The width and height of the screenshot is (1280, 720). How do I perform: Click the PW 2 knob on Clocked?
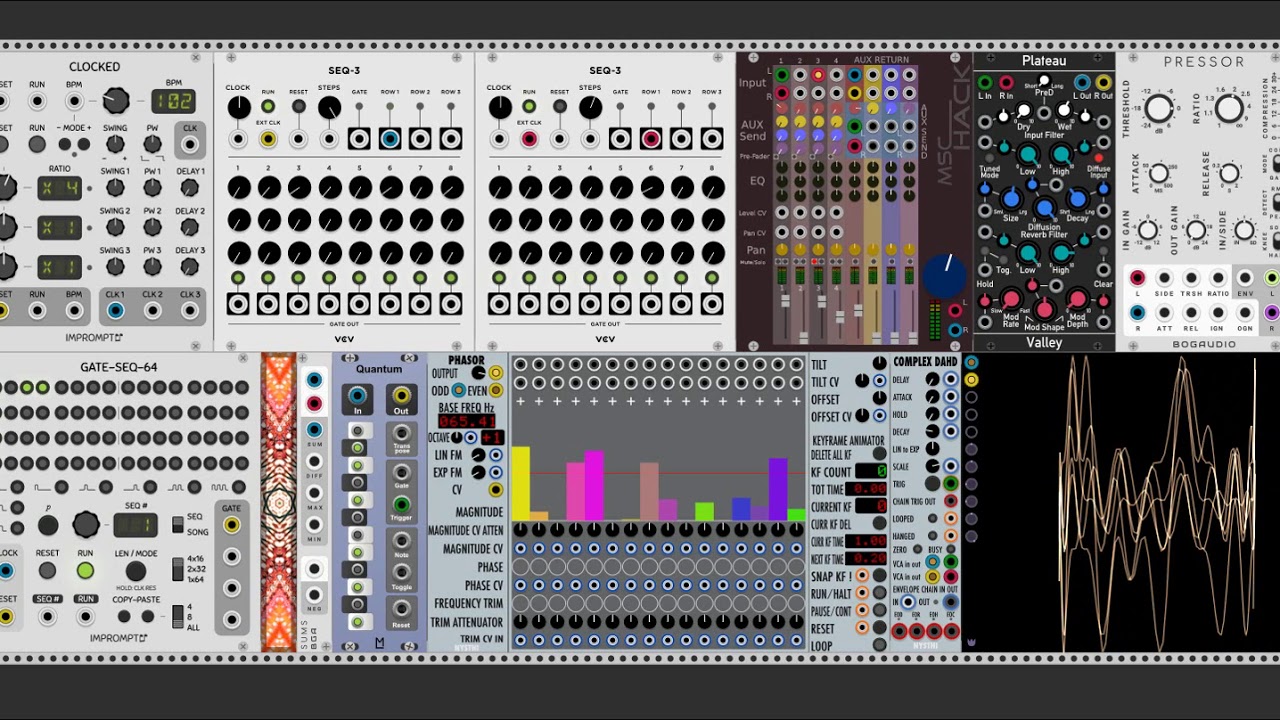point(152,226)
